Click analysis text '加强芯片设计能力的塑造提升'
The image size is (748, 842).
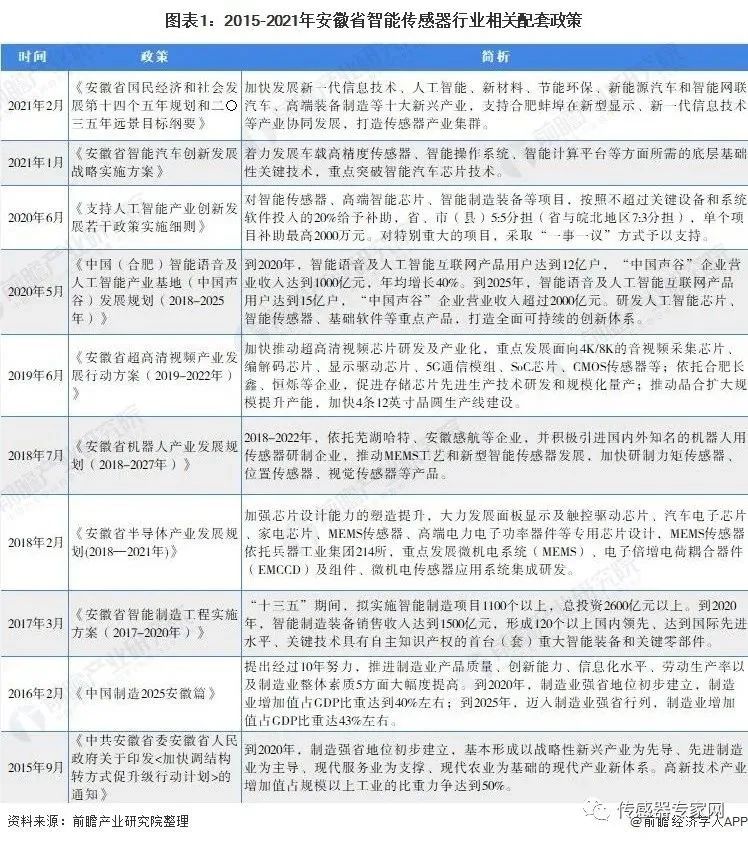point(495,542)
